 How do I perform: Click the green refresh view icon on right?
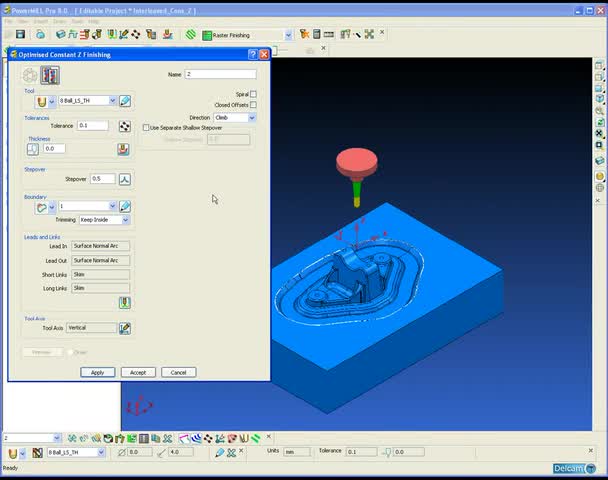599,122
